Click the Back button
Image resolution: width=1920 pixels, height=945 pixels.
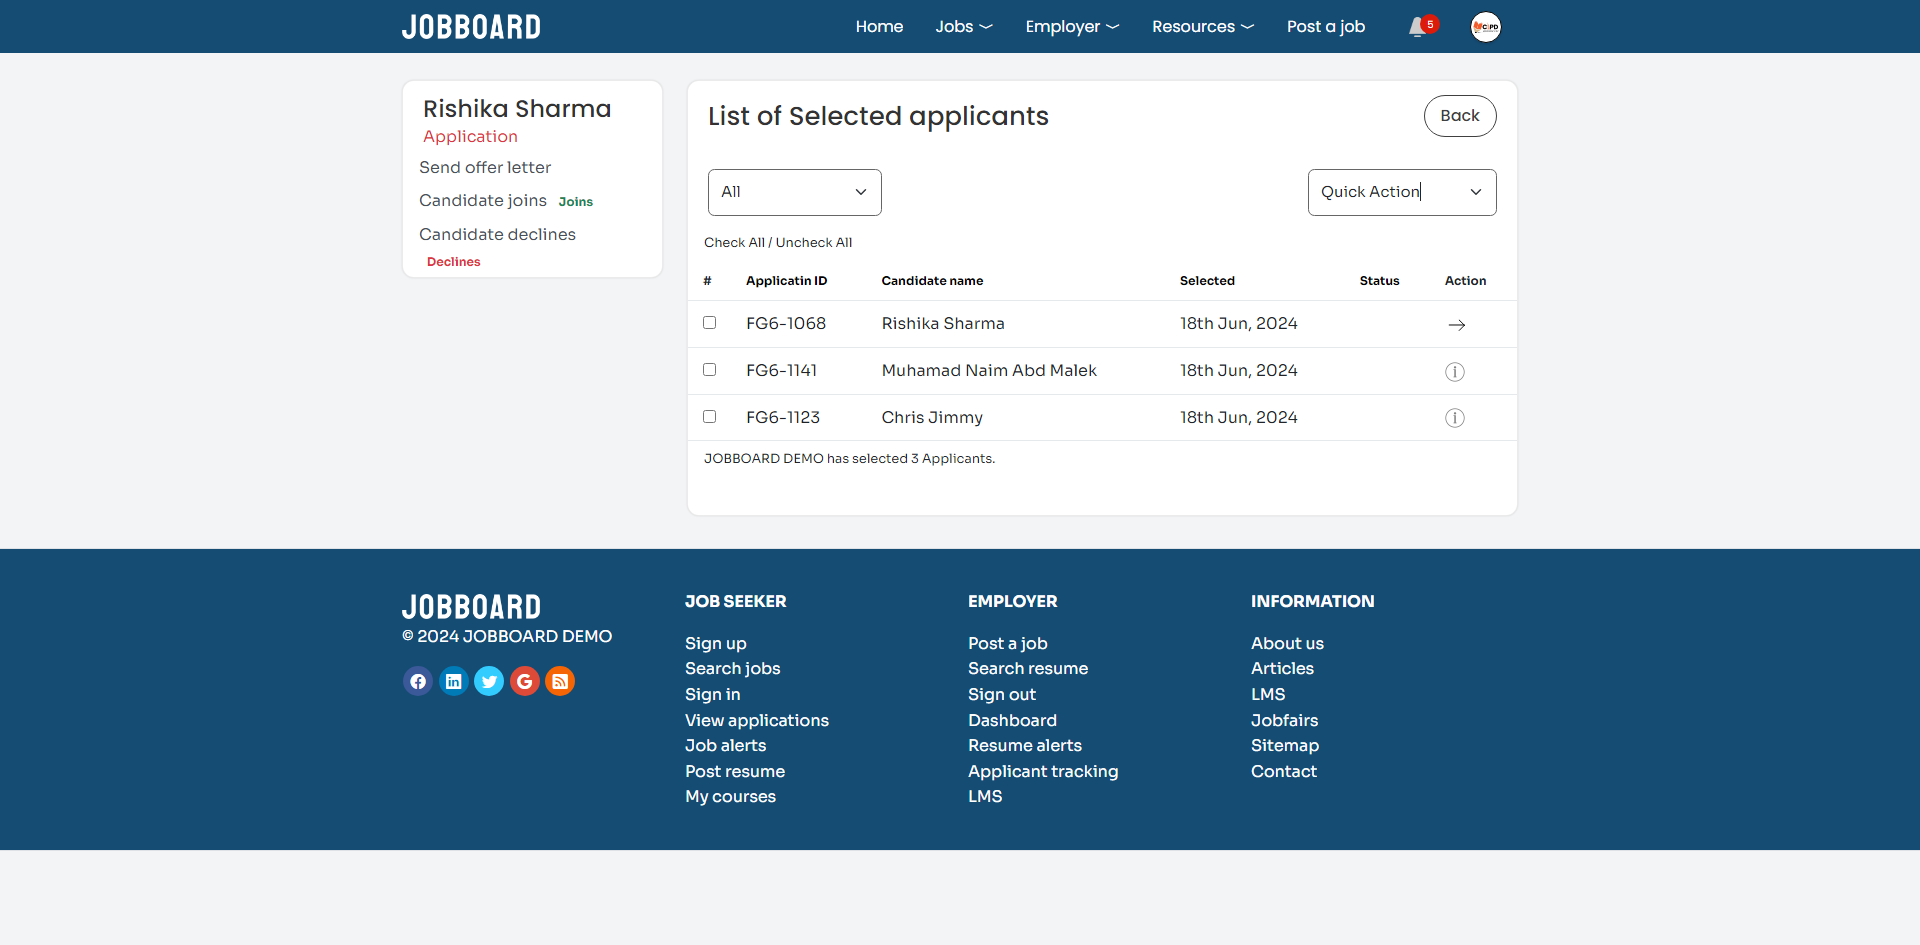[x=1460, y=116]
